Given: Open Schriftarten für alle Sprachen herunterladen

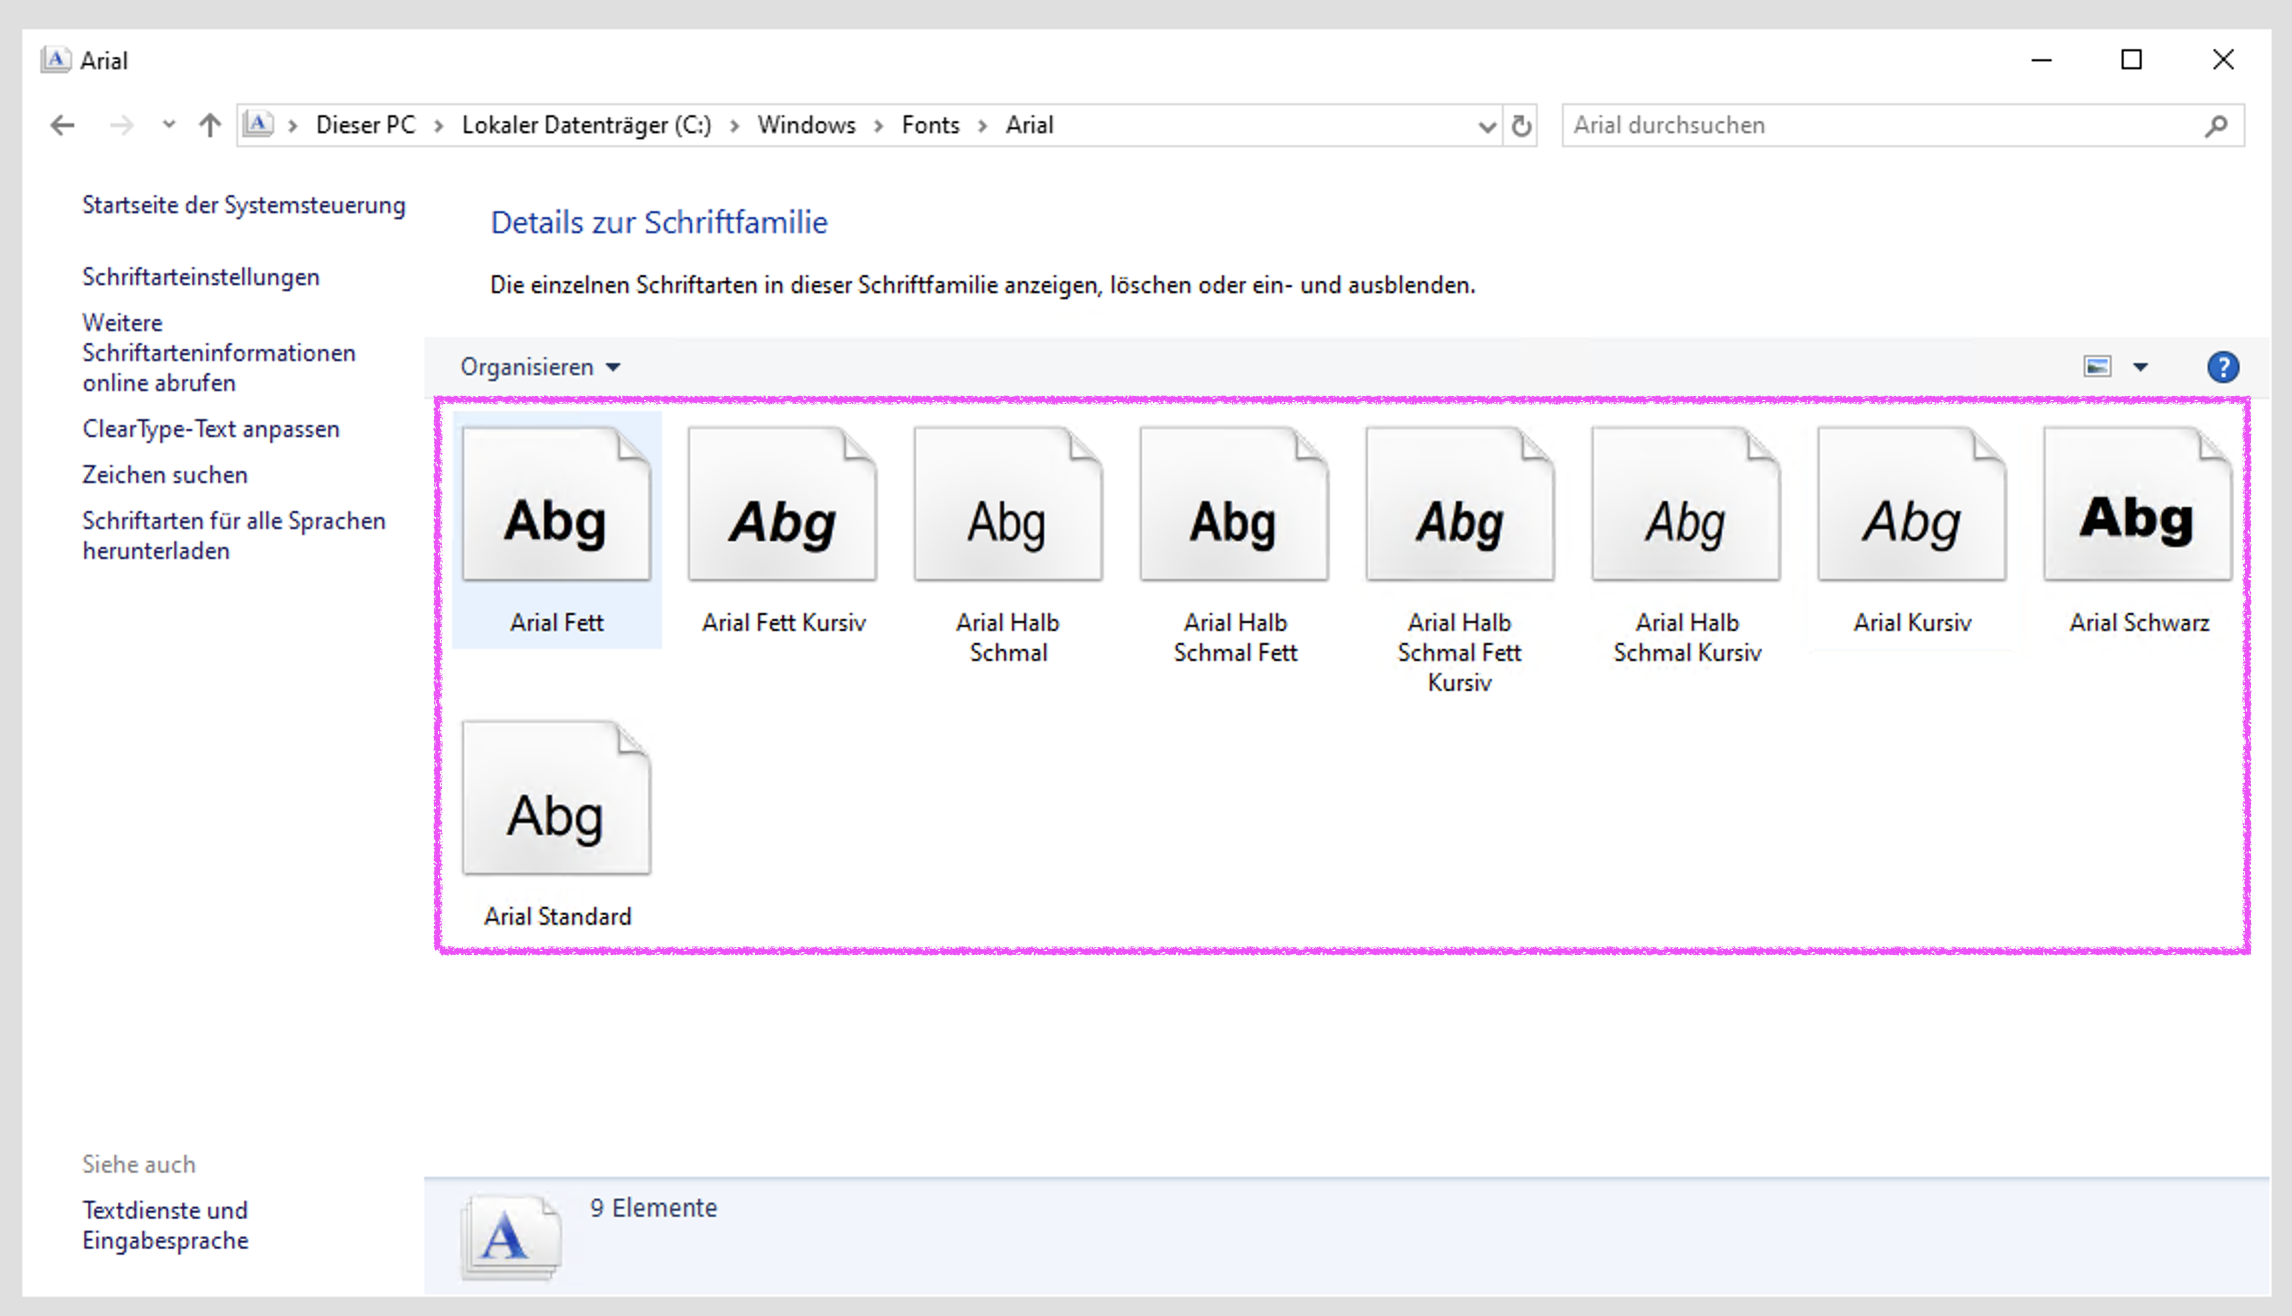Looking at the screenshot, I should 234,536.
